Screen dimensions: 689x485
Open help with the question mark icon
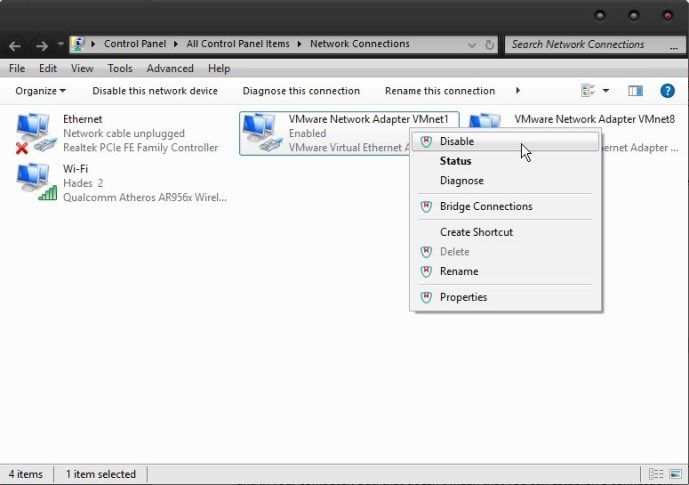(667, 91)
